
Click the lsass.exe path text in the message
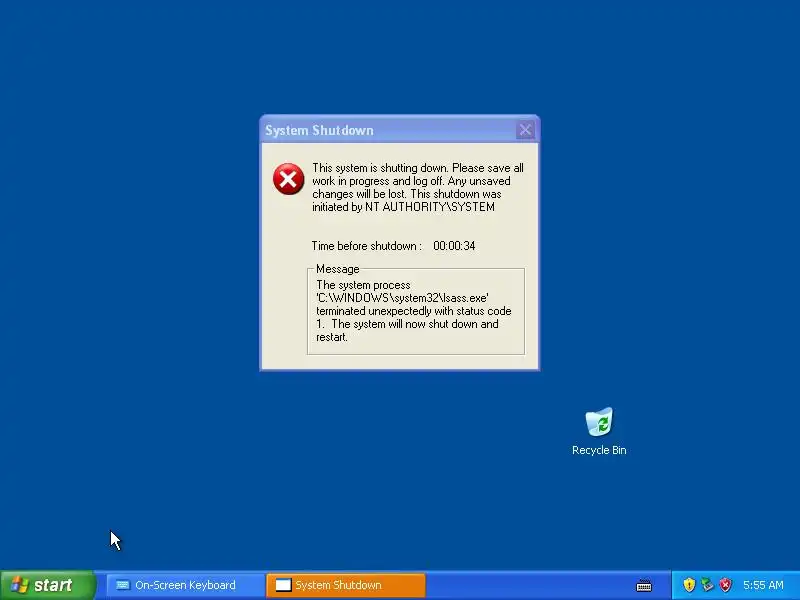[x=403, y=298]
